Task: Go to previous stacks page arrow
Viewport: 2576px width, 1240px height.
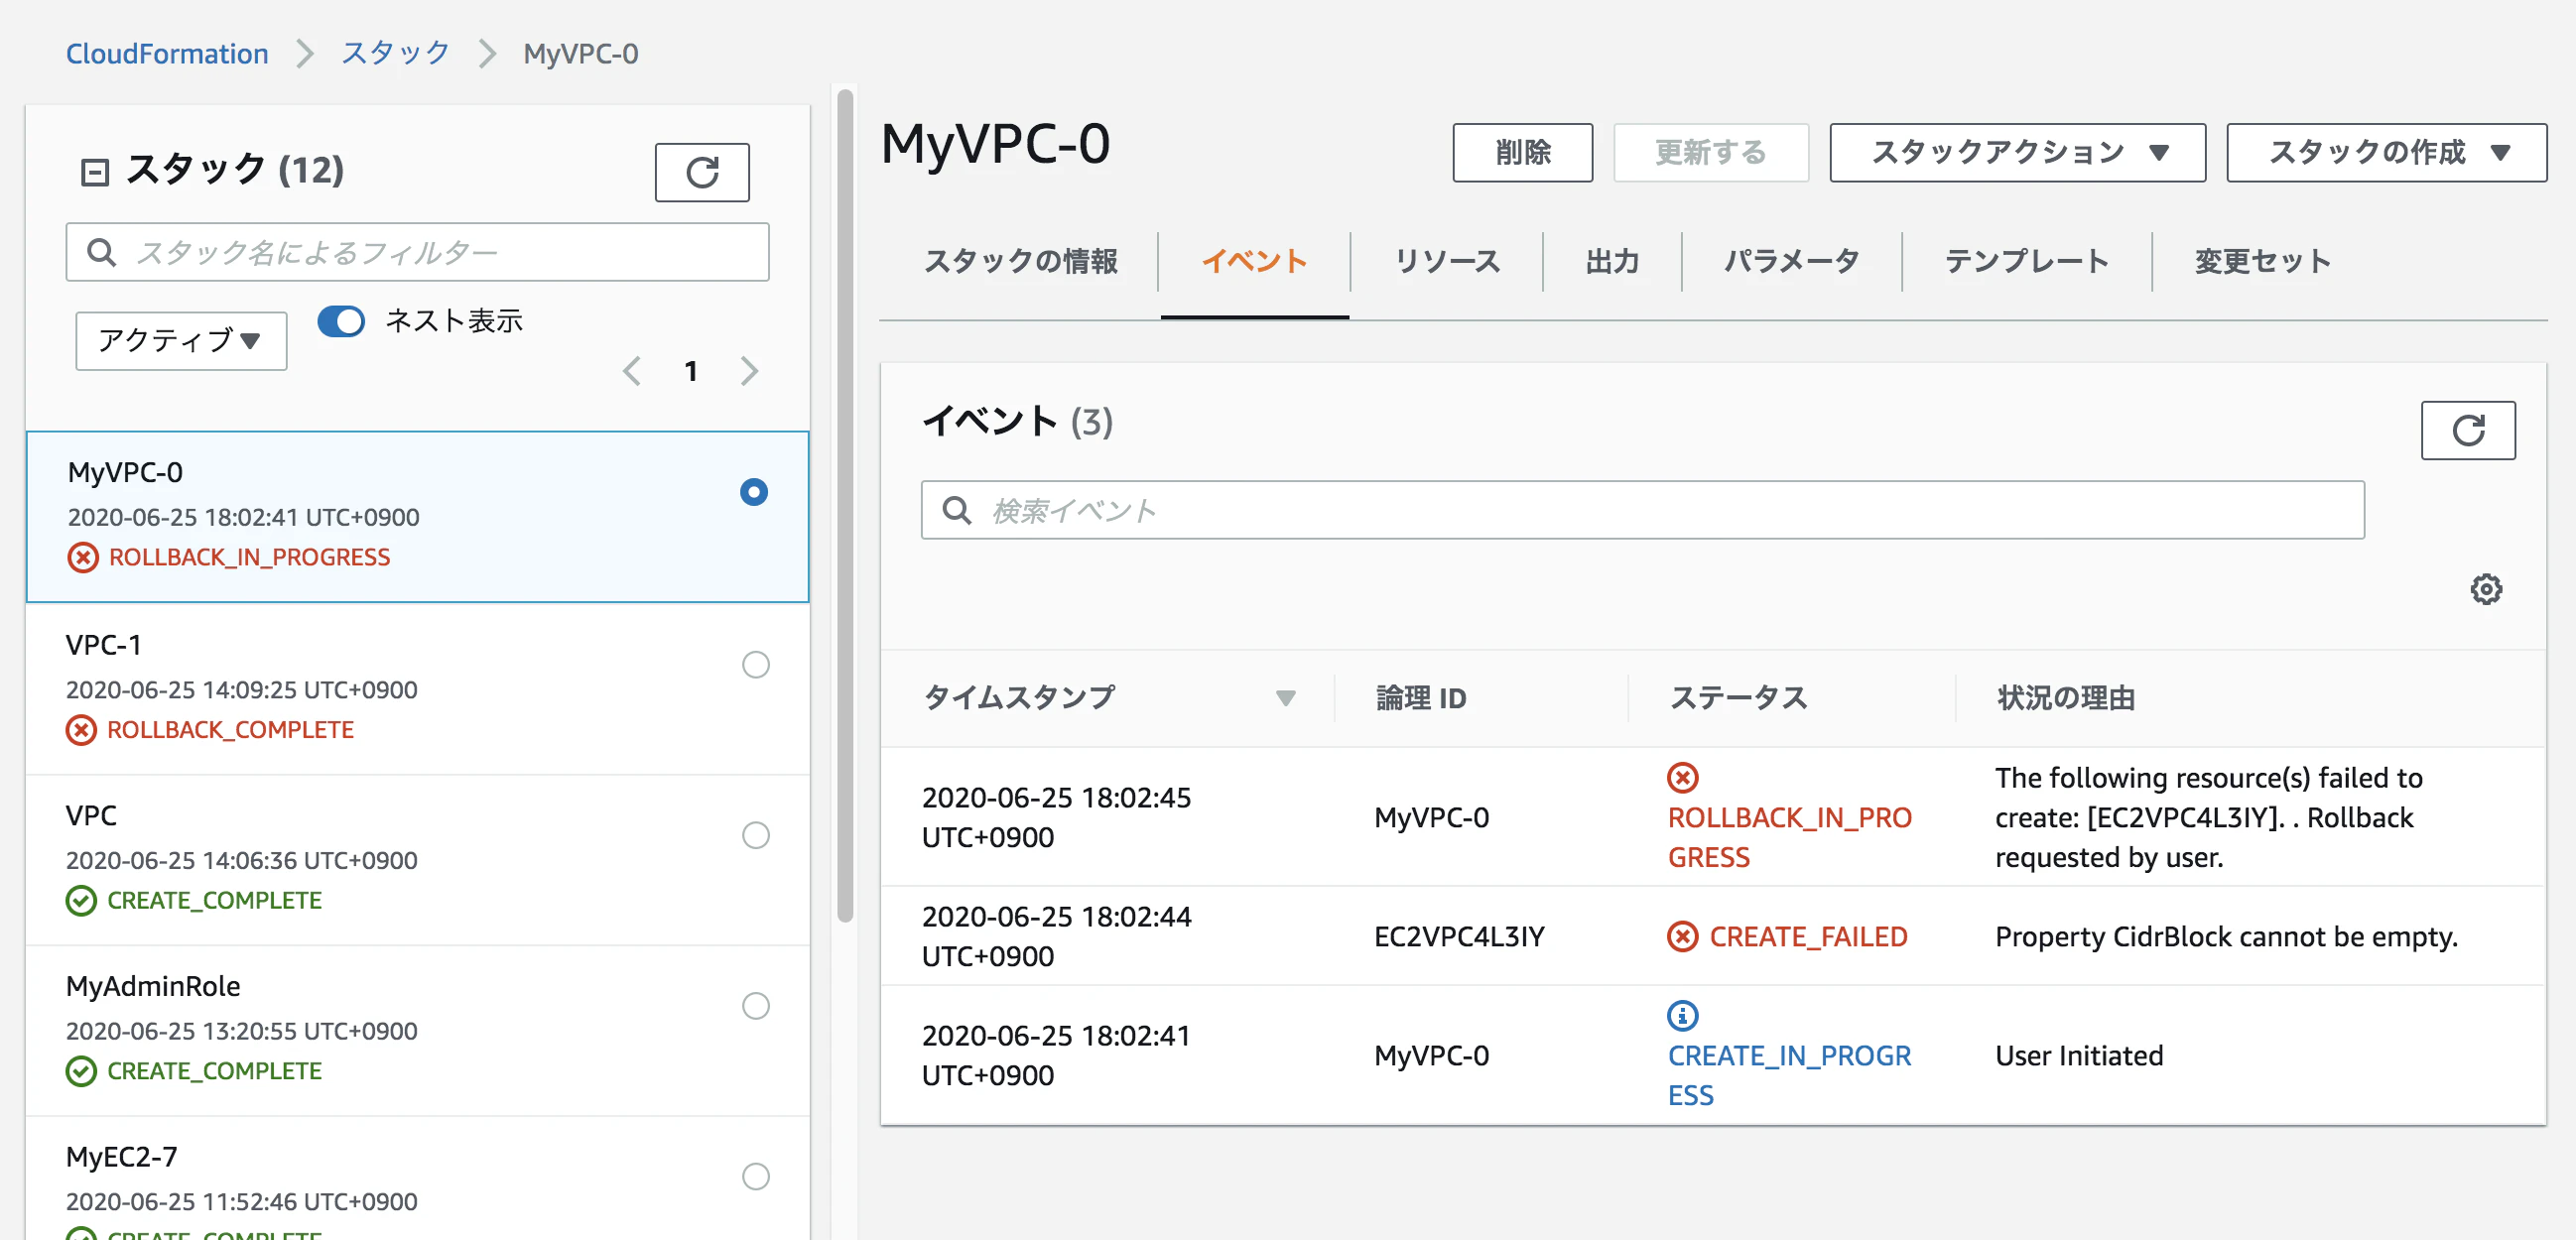Action: (x=632, y=371)
